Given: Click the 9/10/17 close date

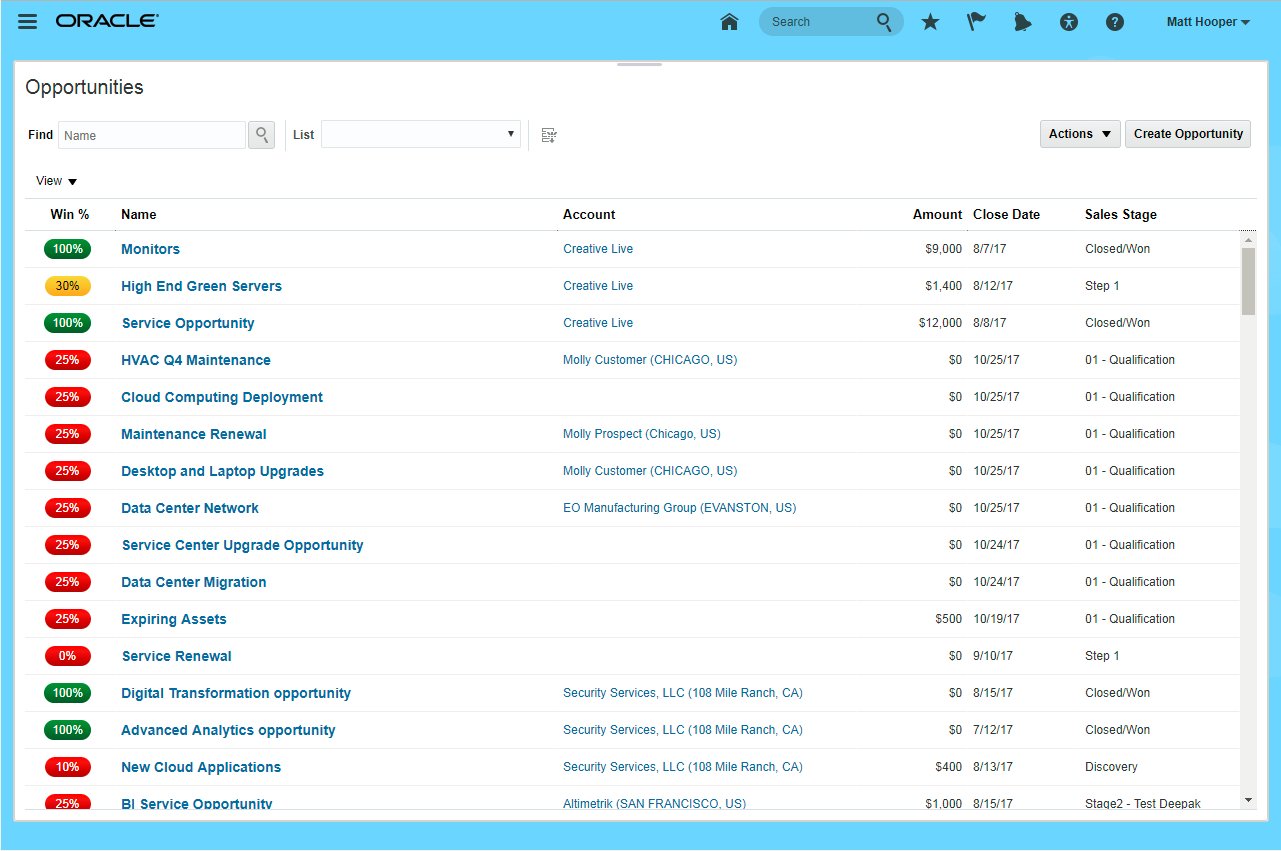Looking at the screenshot, I should [x=993, y=656].
